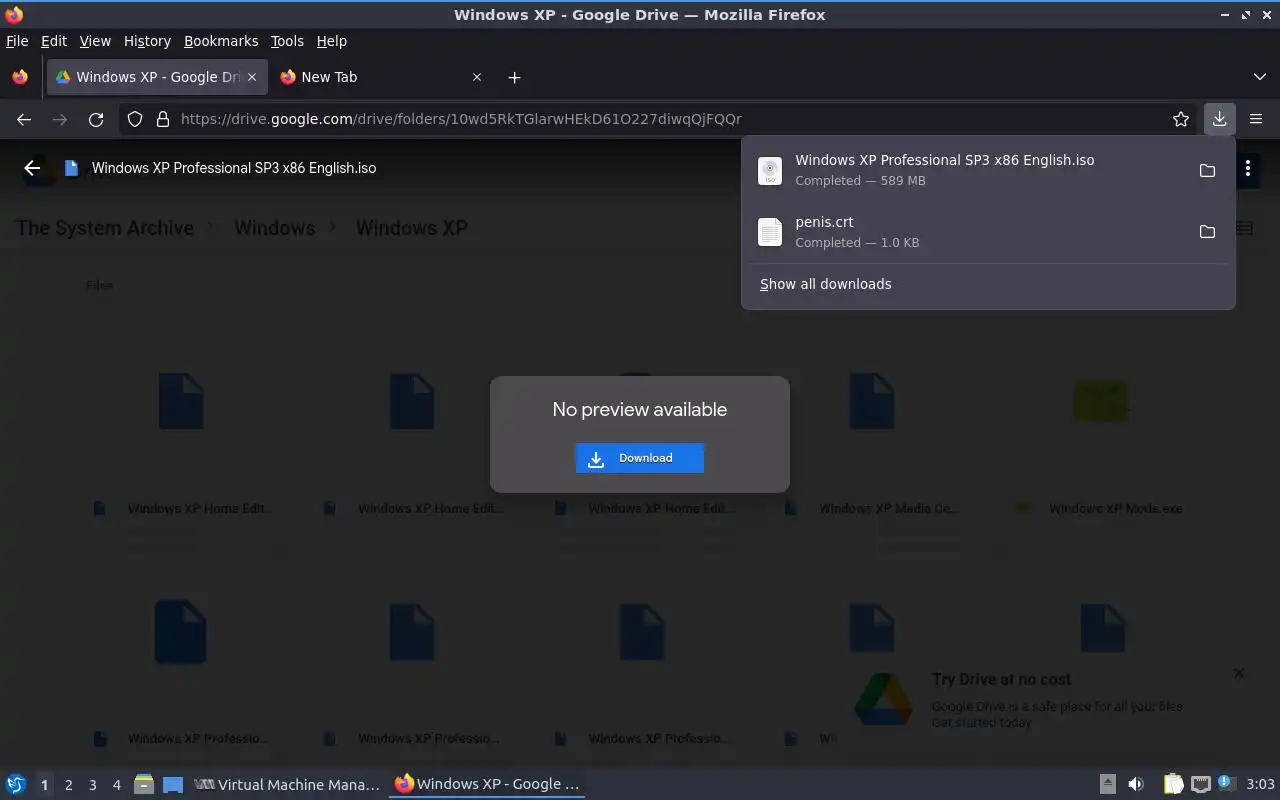
Task: Click the preview title Windows XP Professional SP3 x86 English.iso
Action: pyautogui.click(x=234, y=168)
